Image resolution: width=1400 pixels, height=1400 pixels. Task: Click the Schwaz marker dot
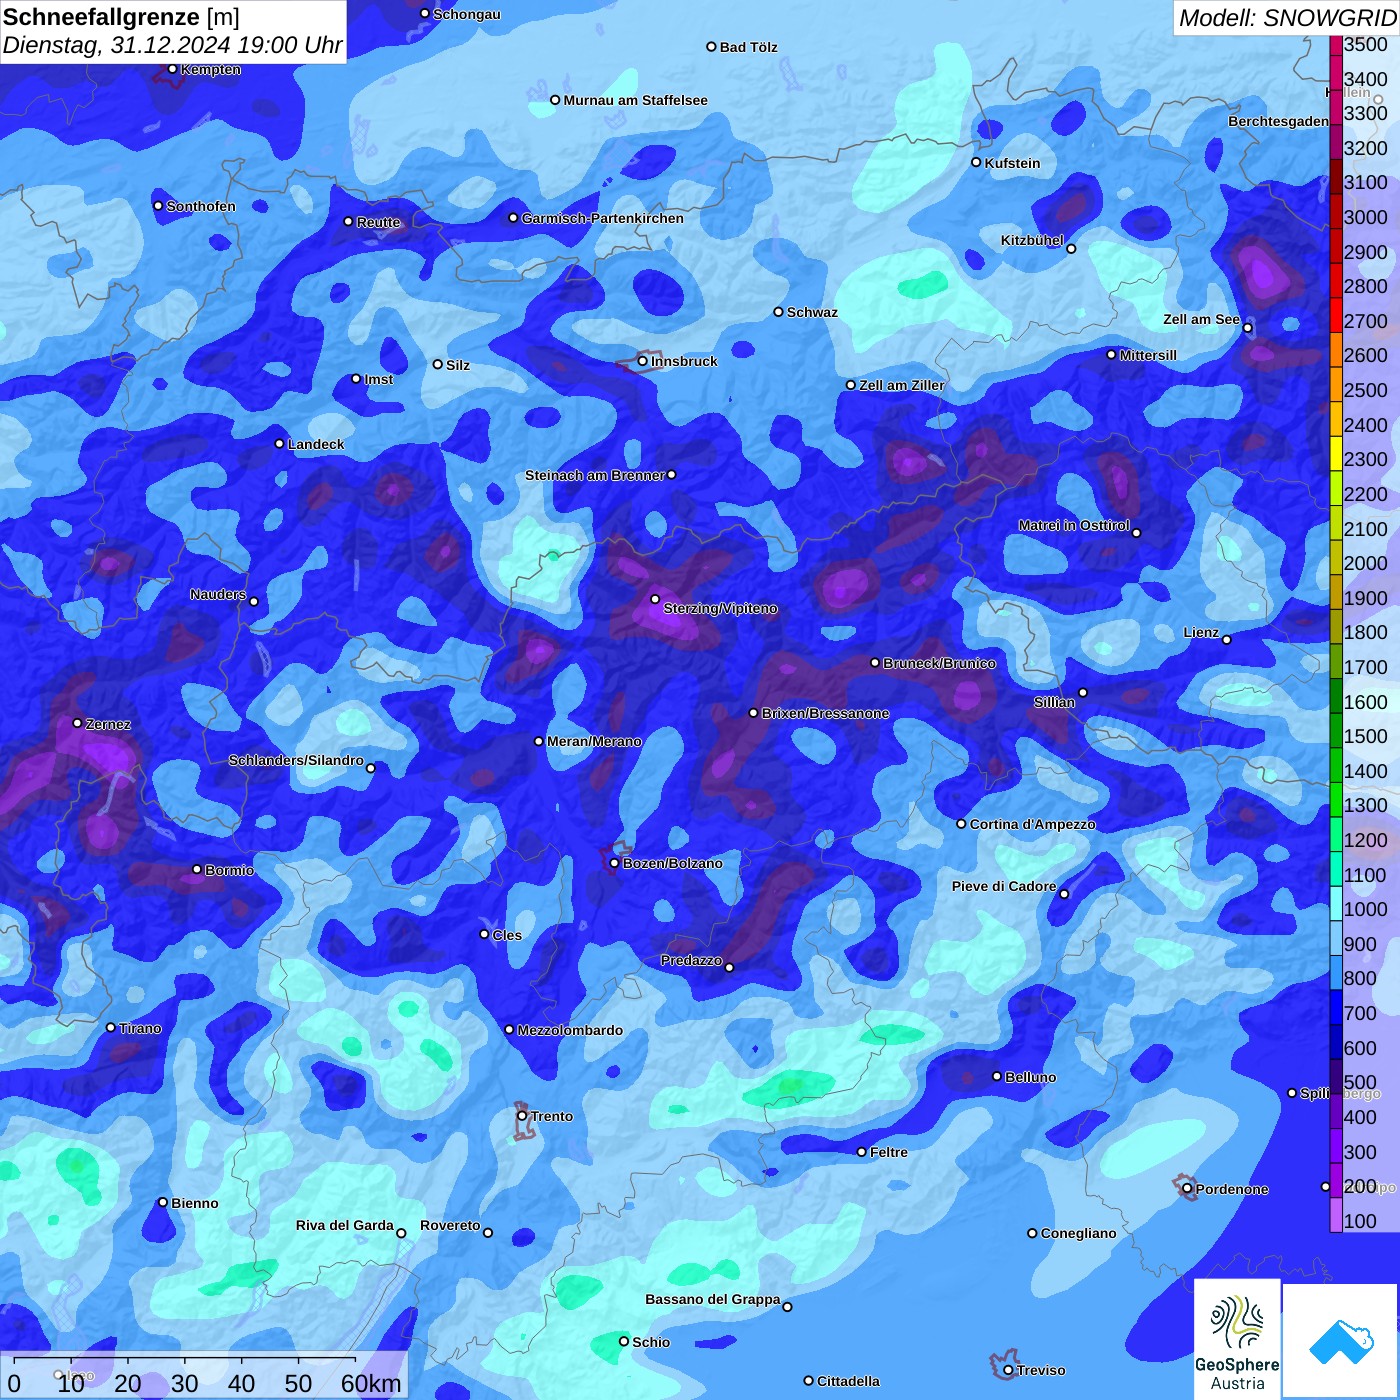click(778, 312)
